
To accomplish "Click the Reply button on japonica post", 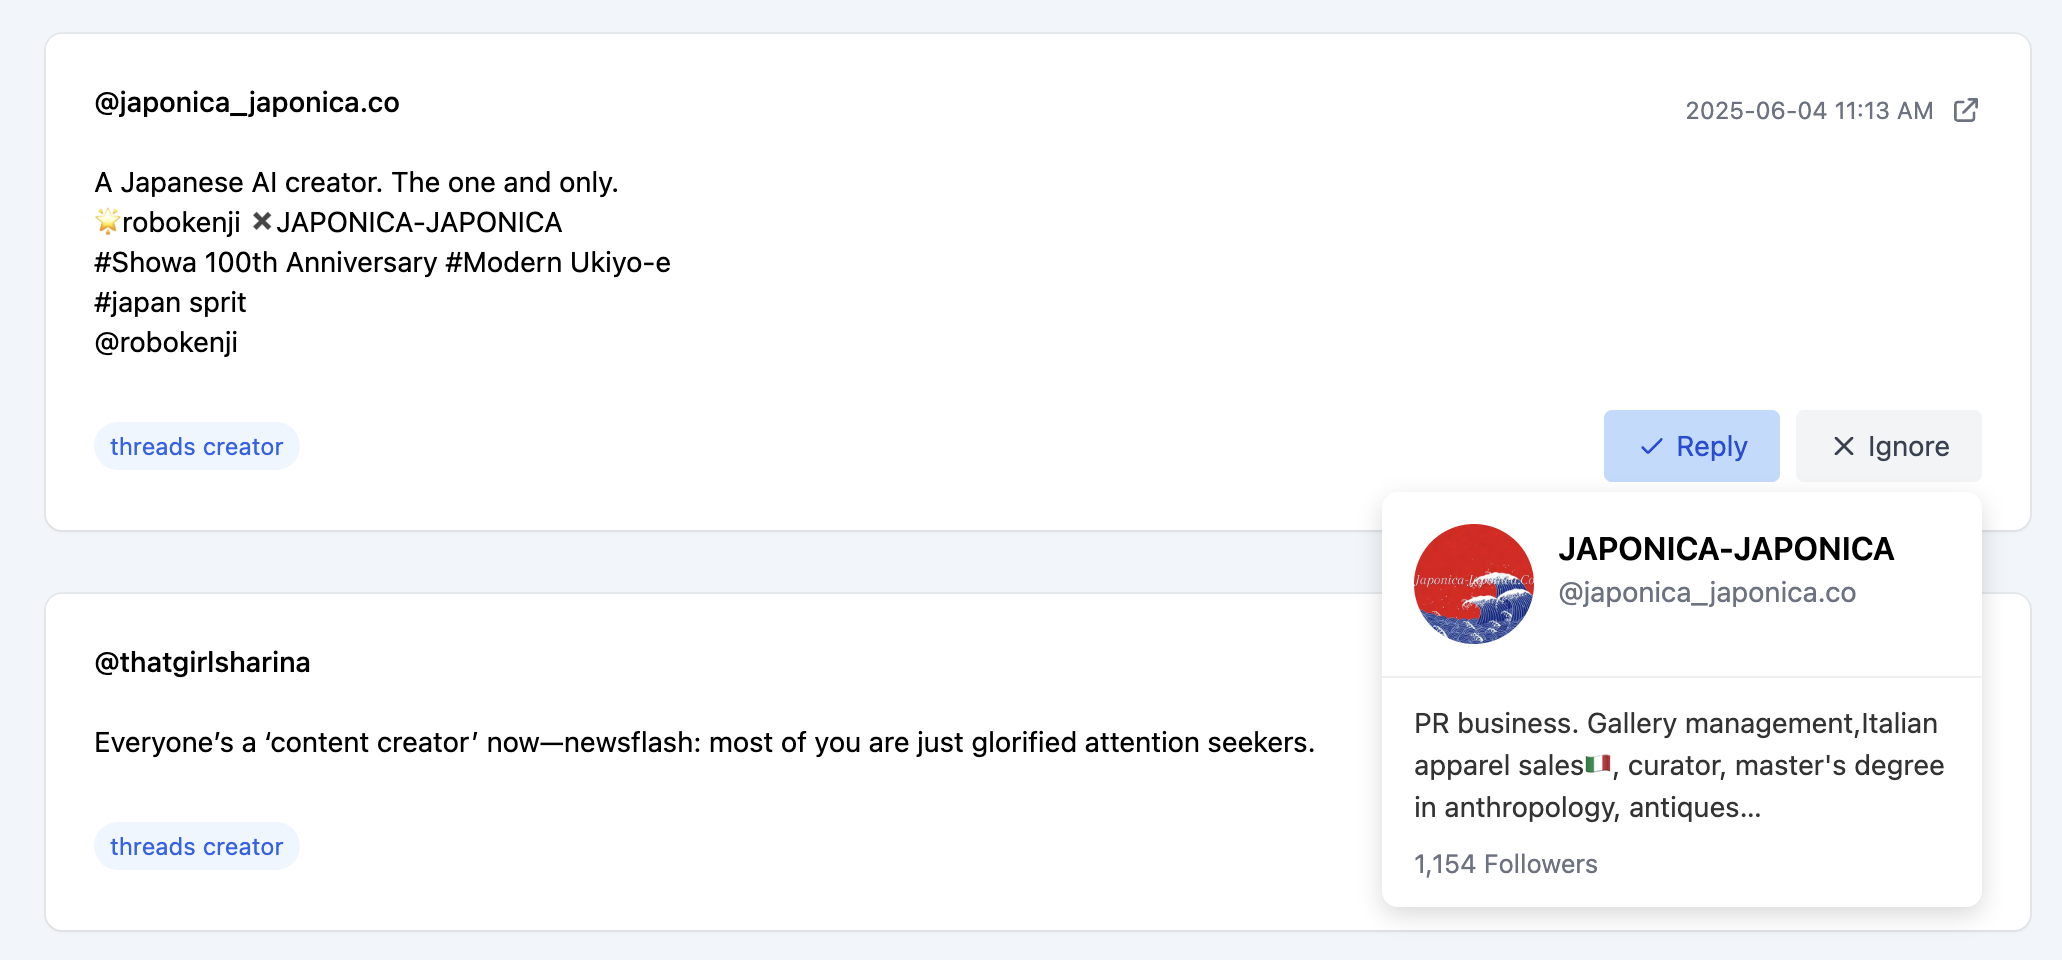I will pos(1691,446).
